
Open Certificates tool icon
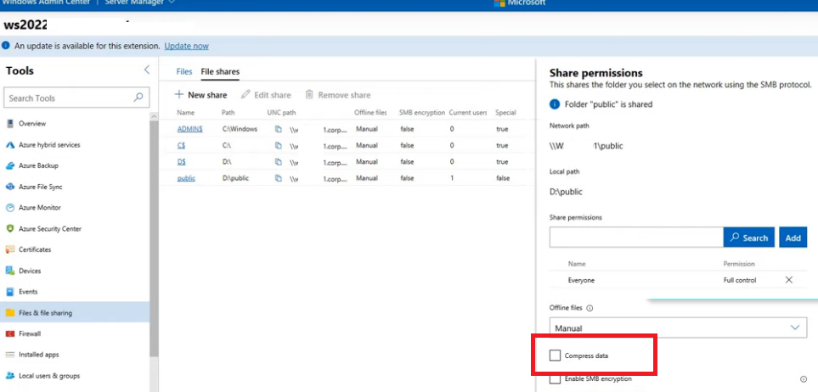(x=9, y=250)
